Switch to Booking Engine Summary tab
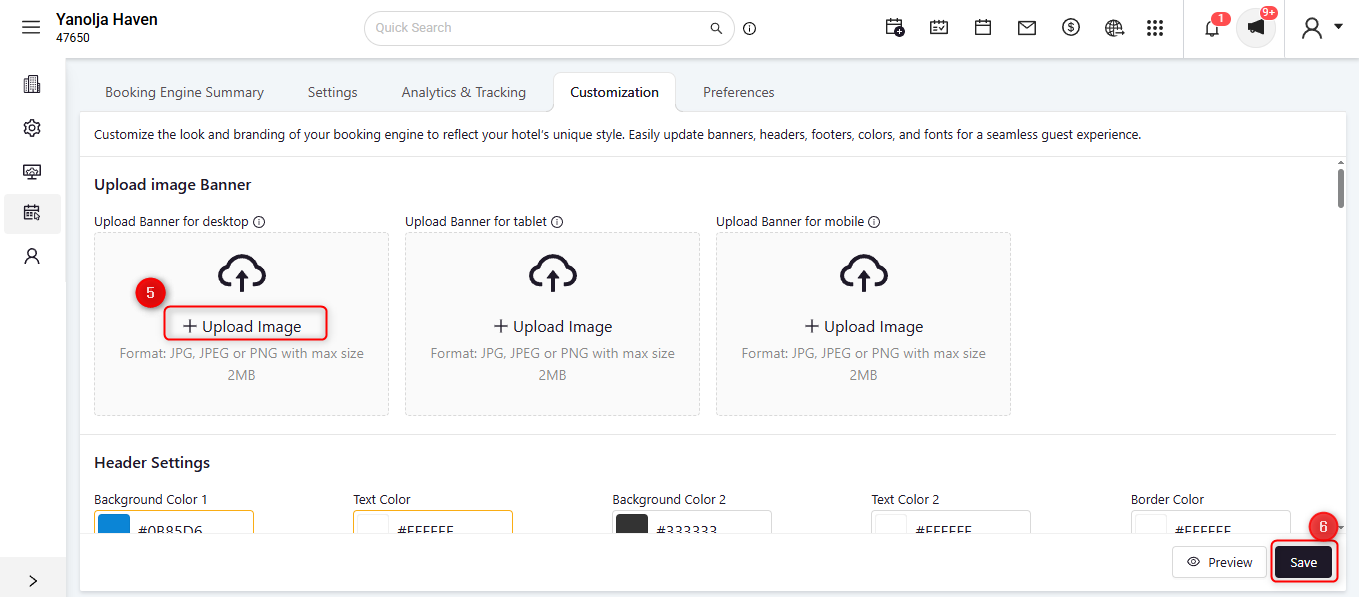Screen dimensions: 1359x597 pos(184,92)
